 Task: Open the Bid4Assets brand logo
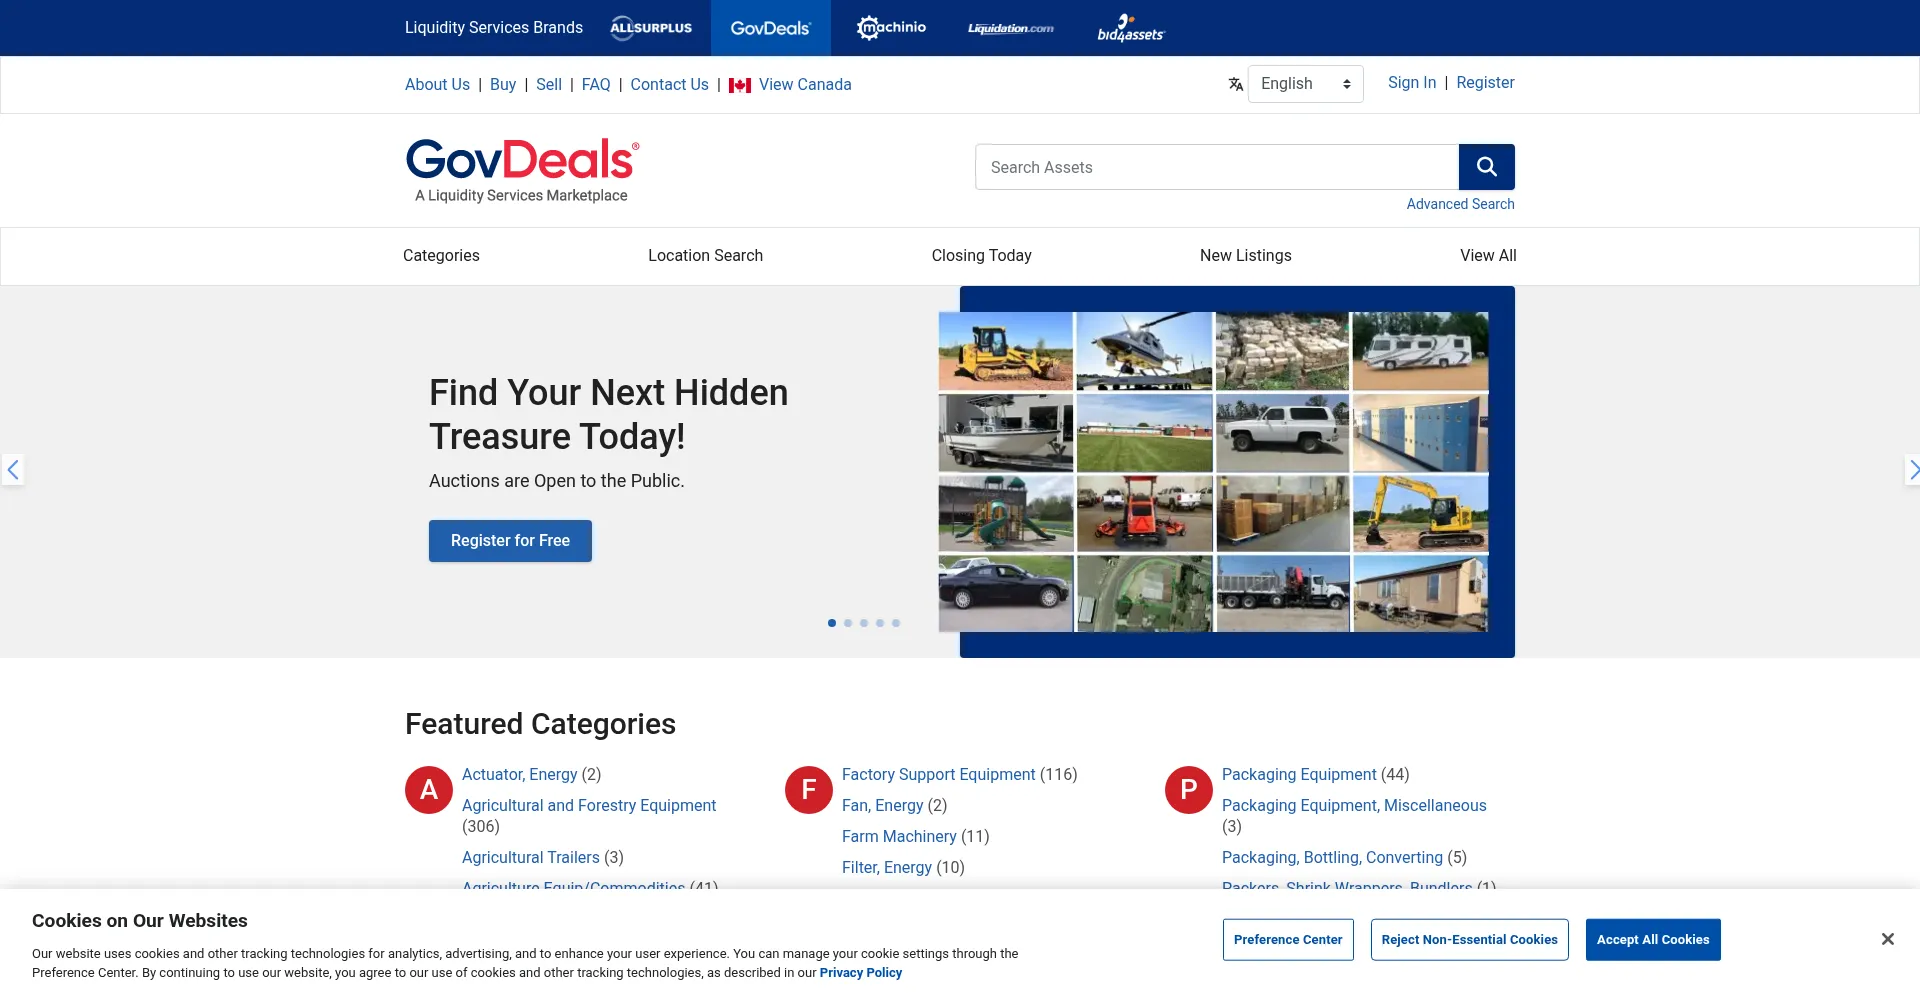click(x=1131, y=28)
